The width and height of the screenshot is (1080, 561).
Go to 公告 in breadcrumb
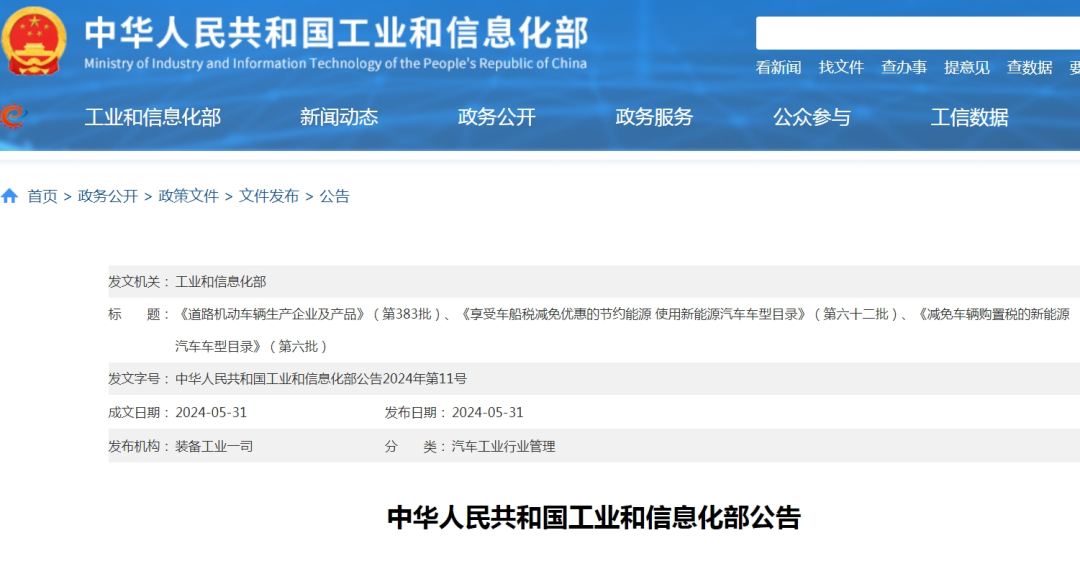334,196
